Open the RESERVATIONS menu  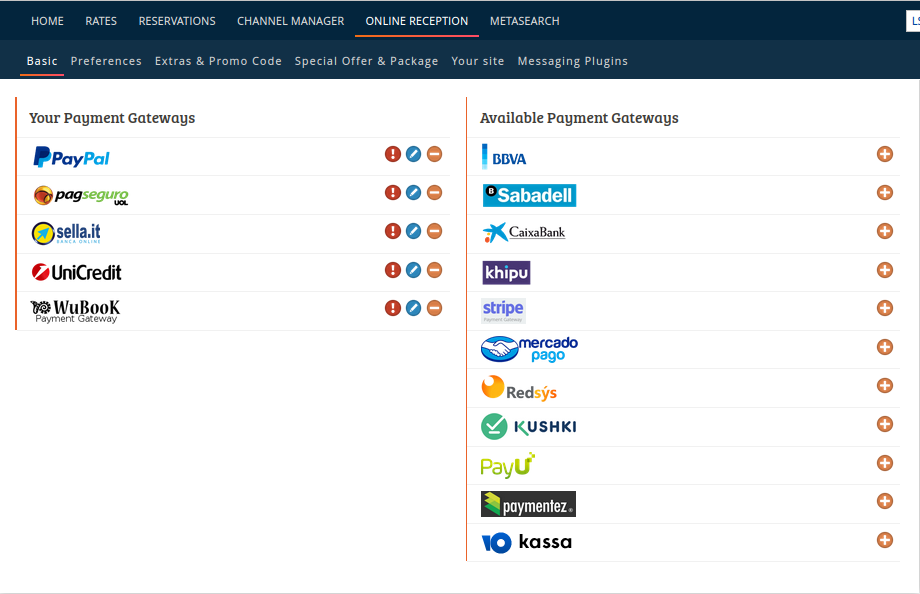click(x=177, y=21)
